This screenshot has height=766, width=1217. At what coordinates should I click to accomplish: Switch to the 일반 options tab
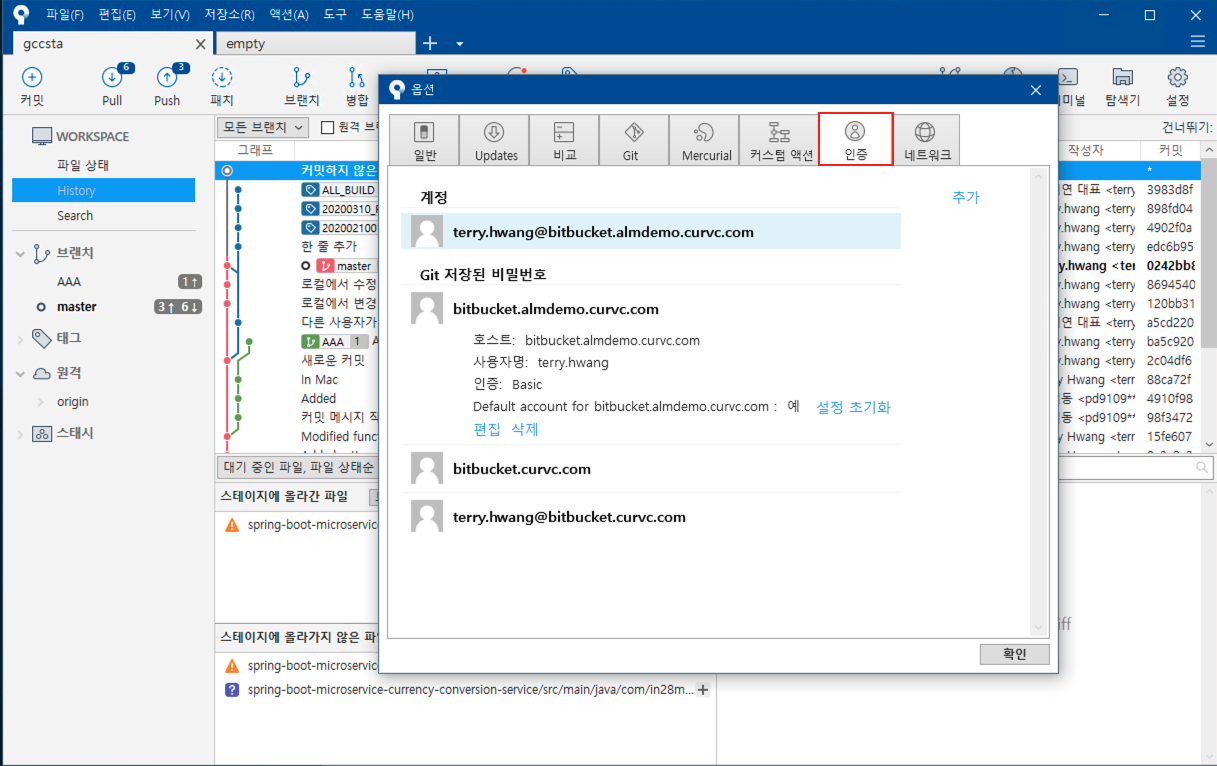[x=424, y=140]
